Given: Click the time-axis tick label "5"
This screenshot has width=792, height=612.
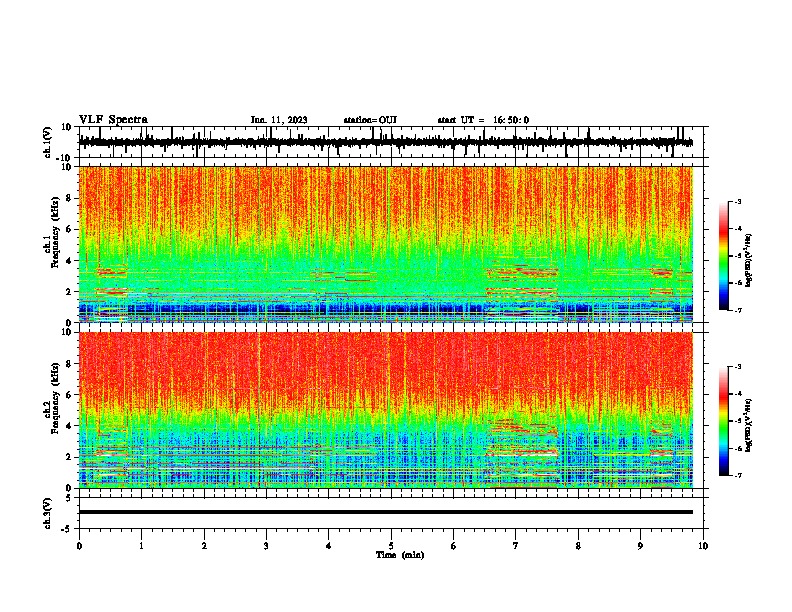Looking at the screenshot, I should click(391, 546).
